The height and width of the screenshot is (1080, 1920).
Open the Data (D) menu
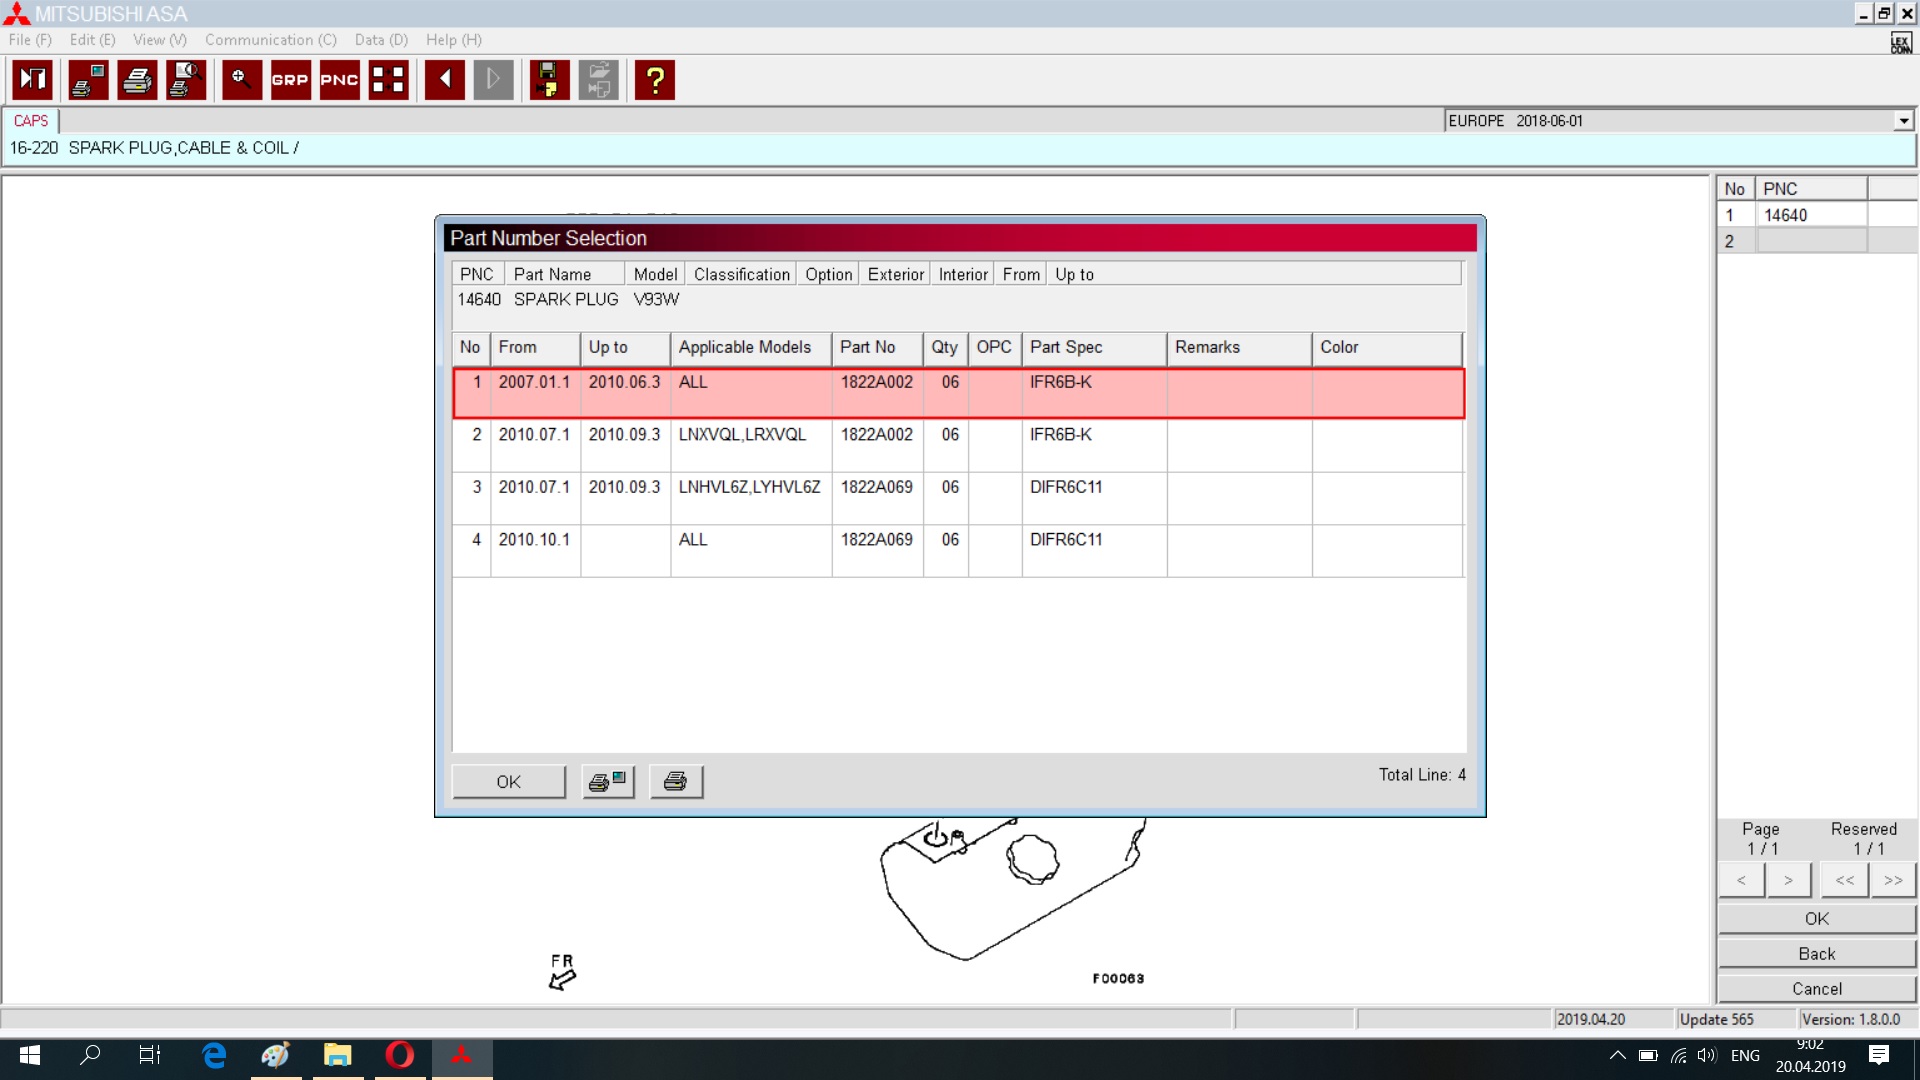click(381, 40)
